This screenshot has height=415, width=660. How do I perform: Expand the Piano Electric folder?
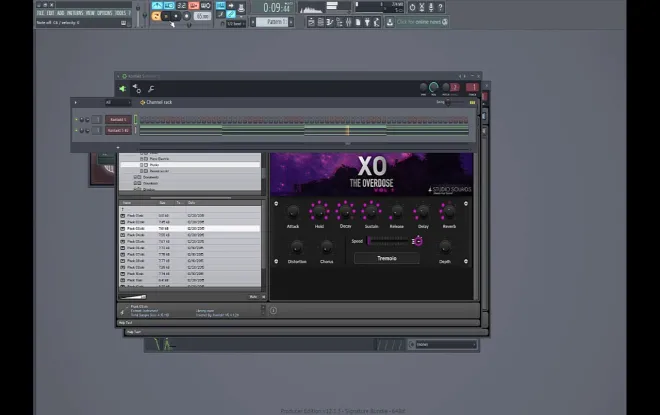click(142, 159)
